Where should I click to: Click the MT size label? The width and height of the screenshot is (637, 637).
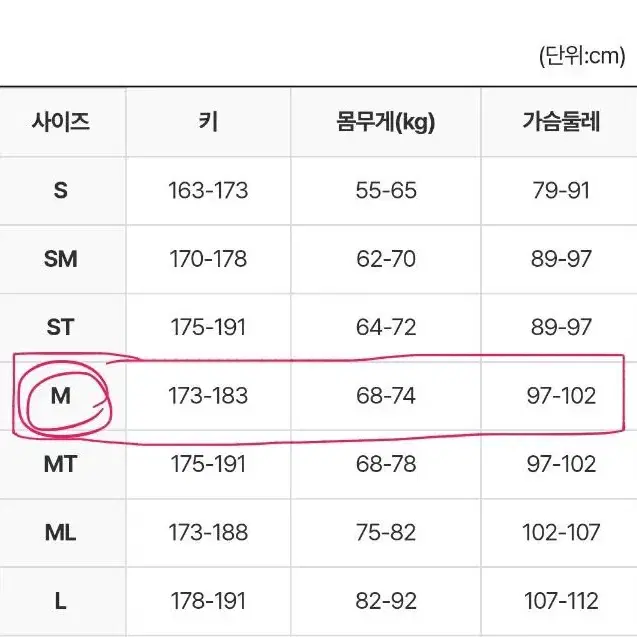(61, 464)
